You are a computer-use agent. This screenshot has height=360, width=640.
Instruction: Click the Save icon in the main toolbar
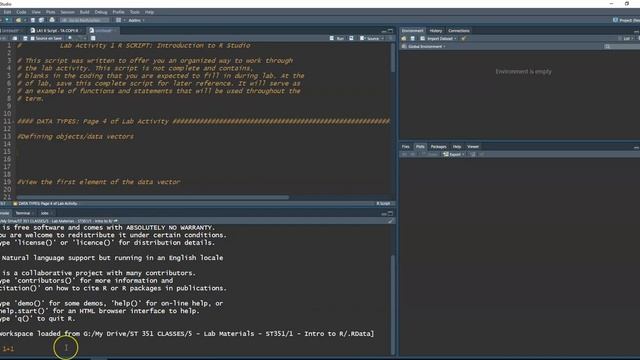pos(33,20)
